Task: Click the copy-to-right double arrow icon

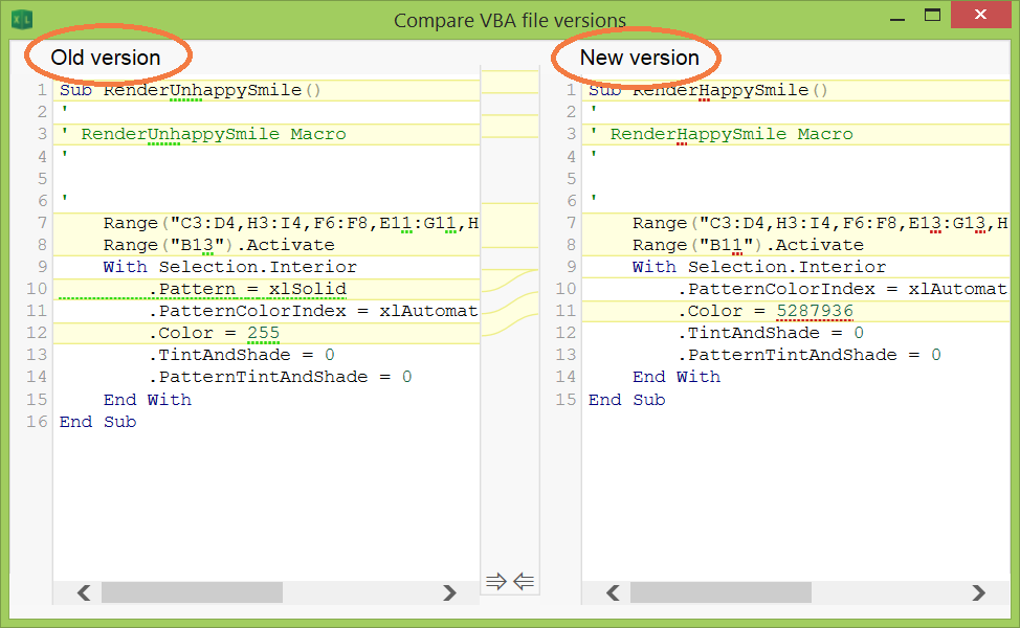Action: tap(496, 581)
